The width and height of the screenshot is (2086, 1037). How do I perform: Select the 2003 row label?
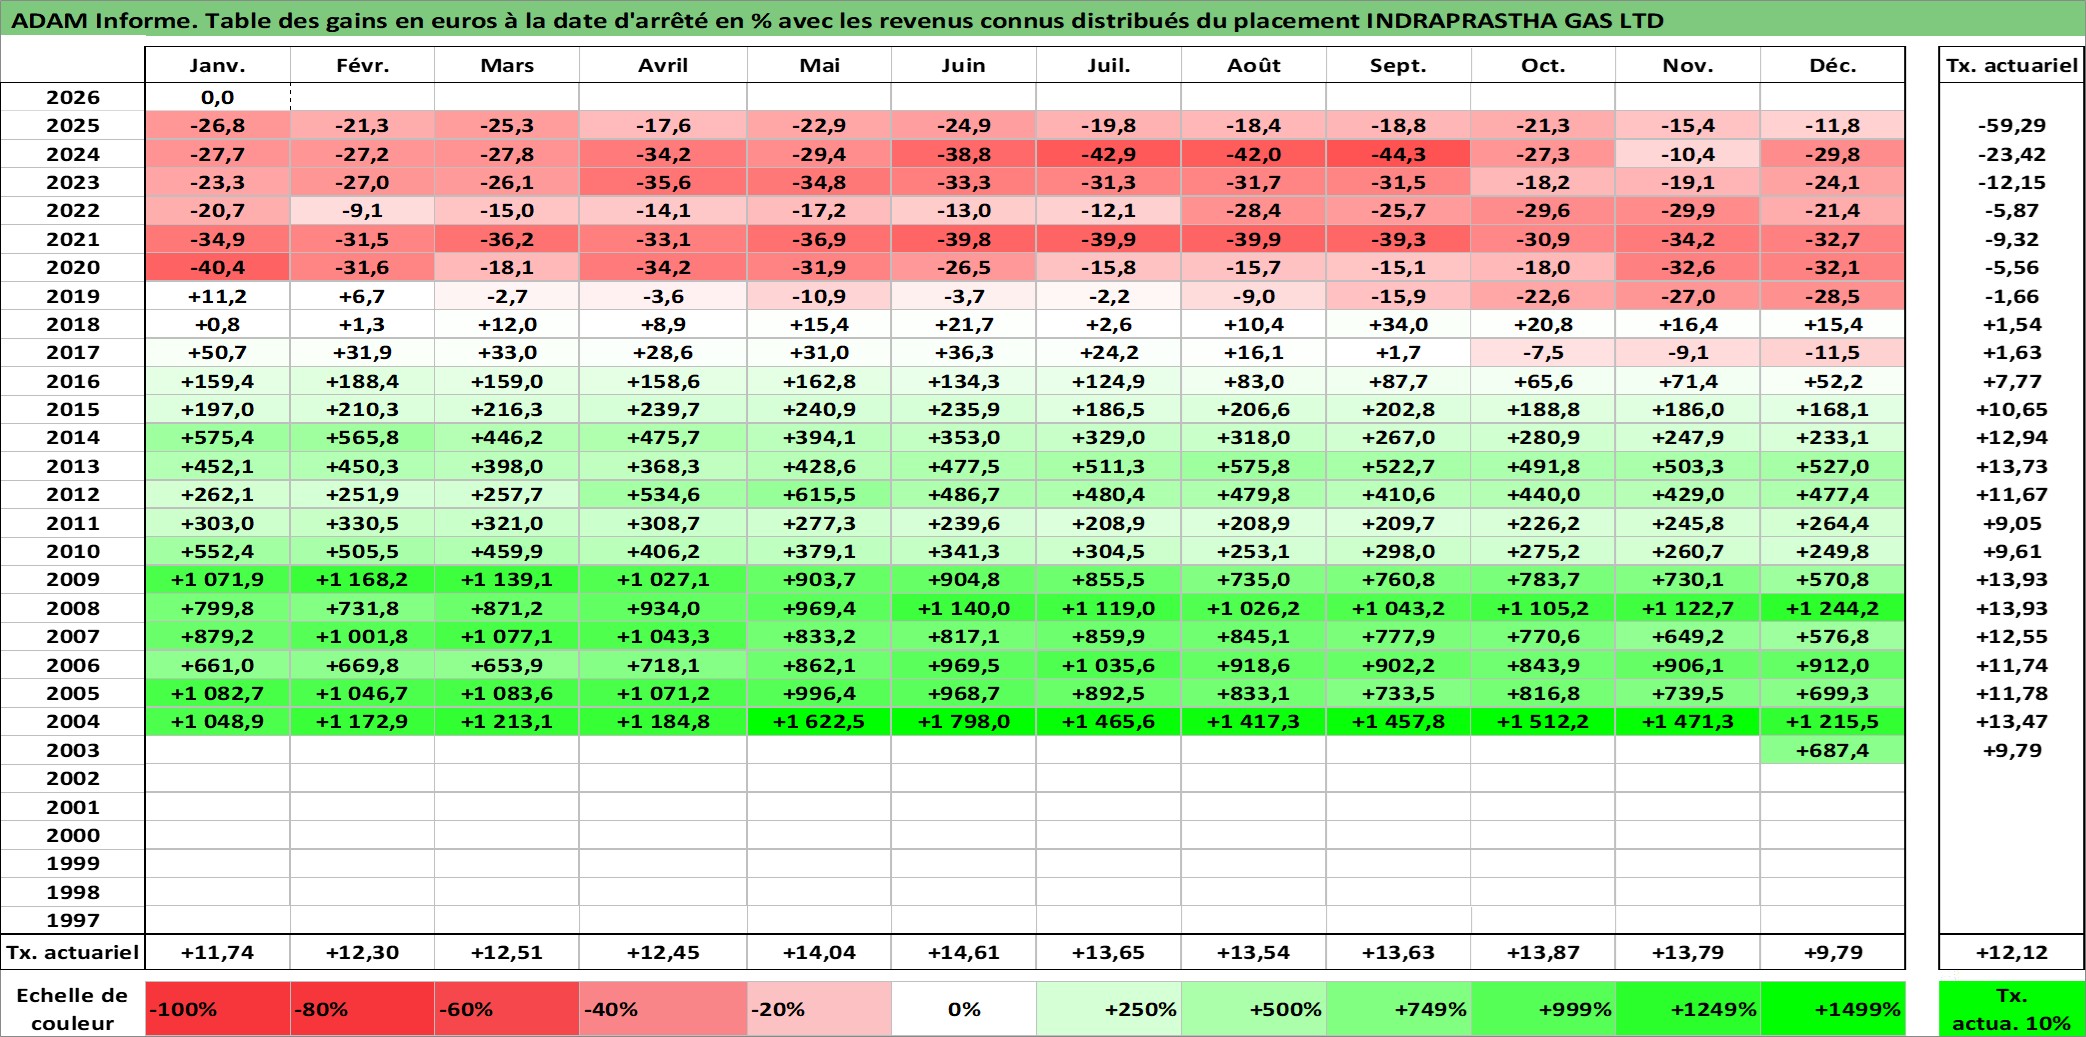73,750
